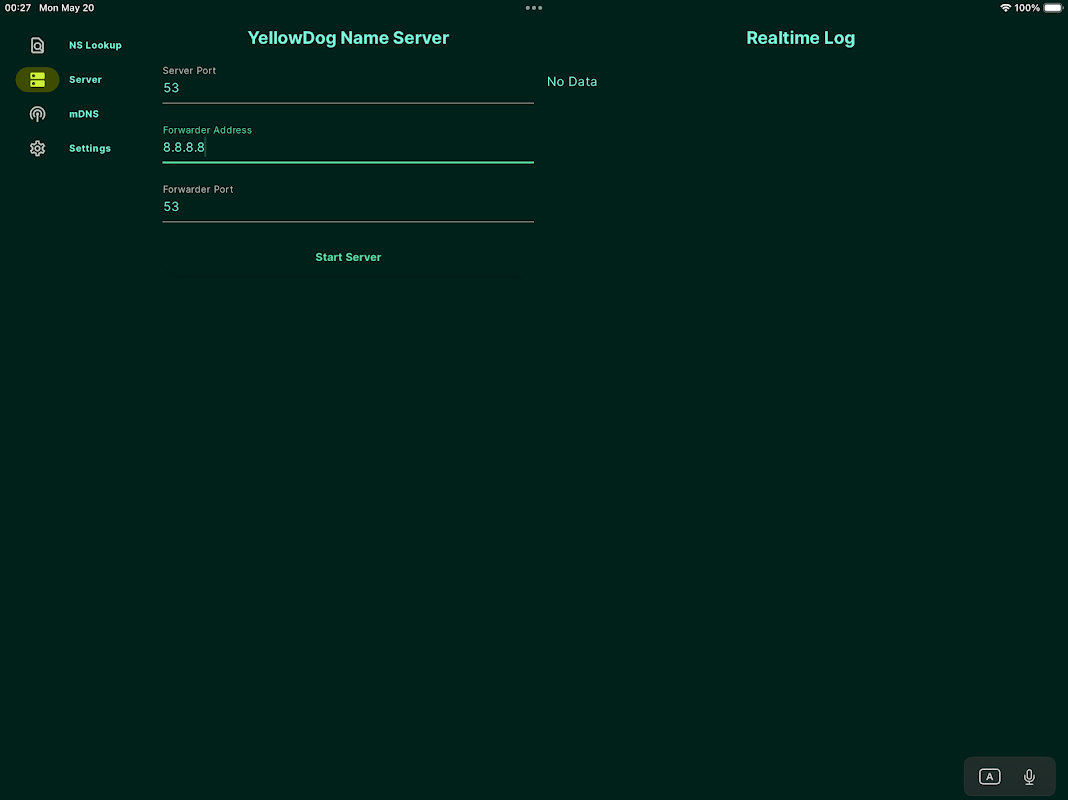Image resolution: width=1068 pixels, height=800 pixels.
Task: Start the name server
Action: [348, 257]
